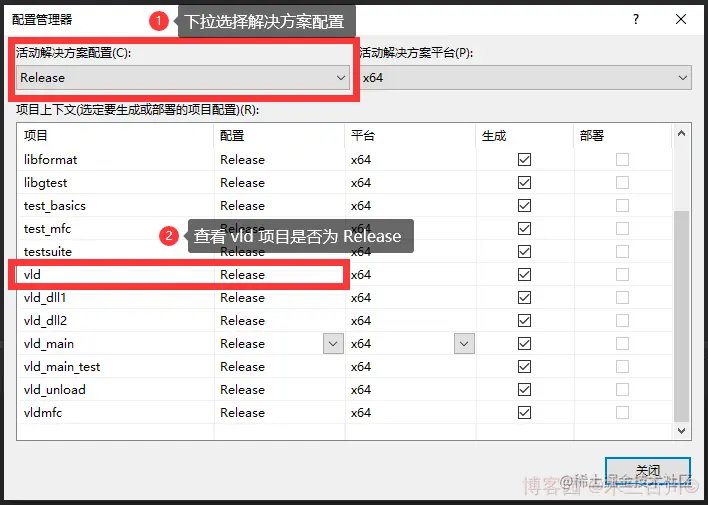Click the help question mark icon
The width and height of the screenshot is (708, 505).
pos(636,19)
